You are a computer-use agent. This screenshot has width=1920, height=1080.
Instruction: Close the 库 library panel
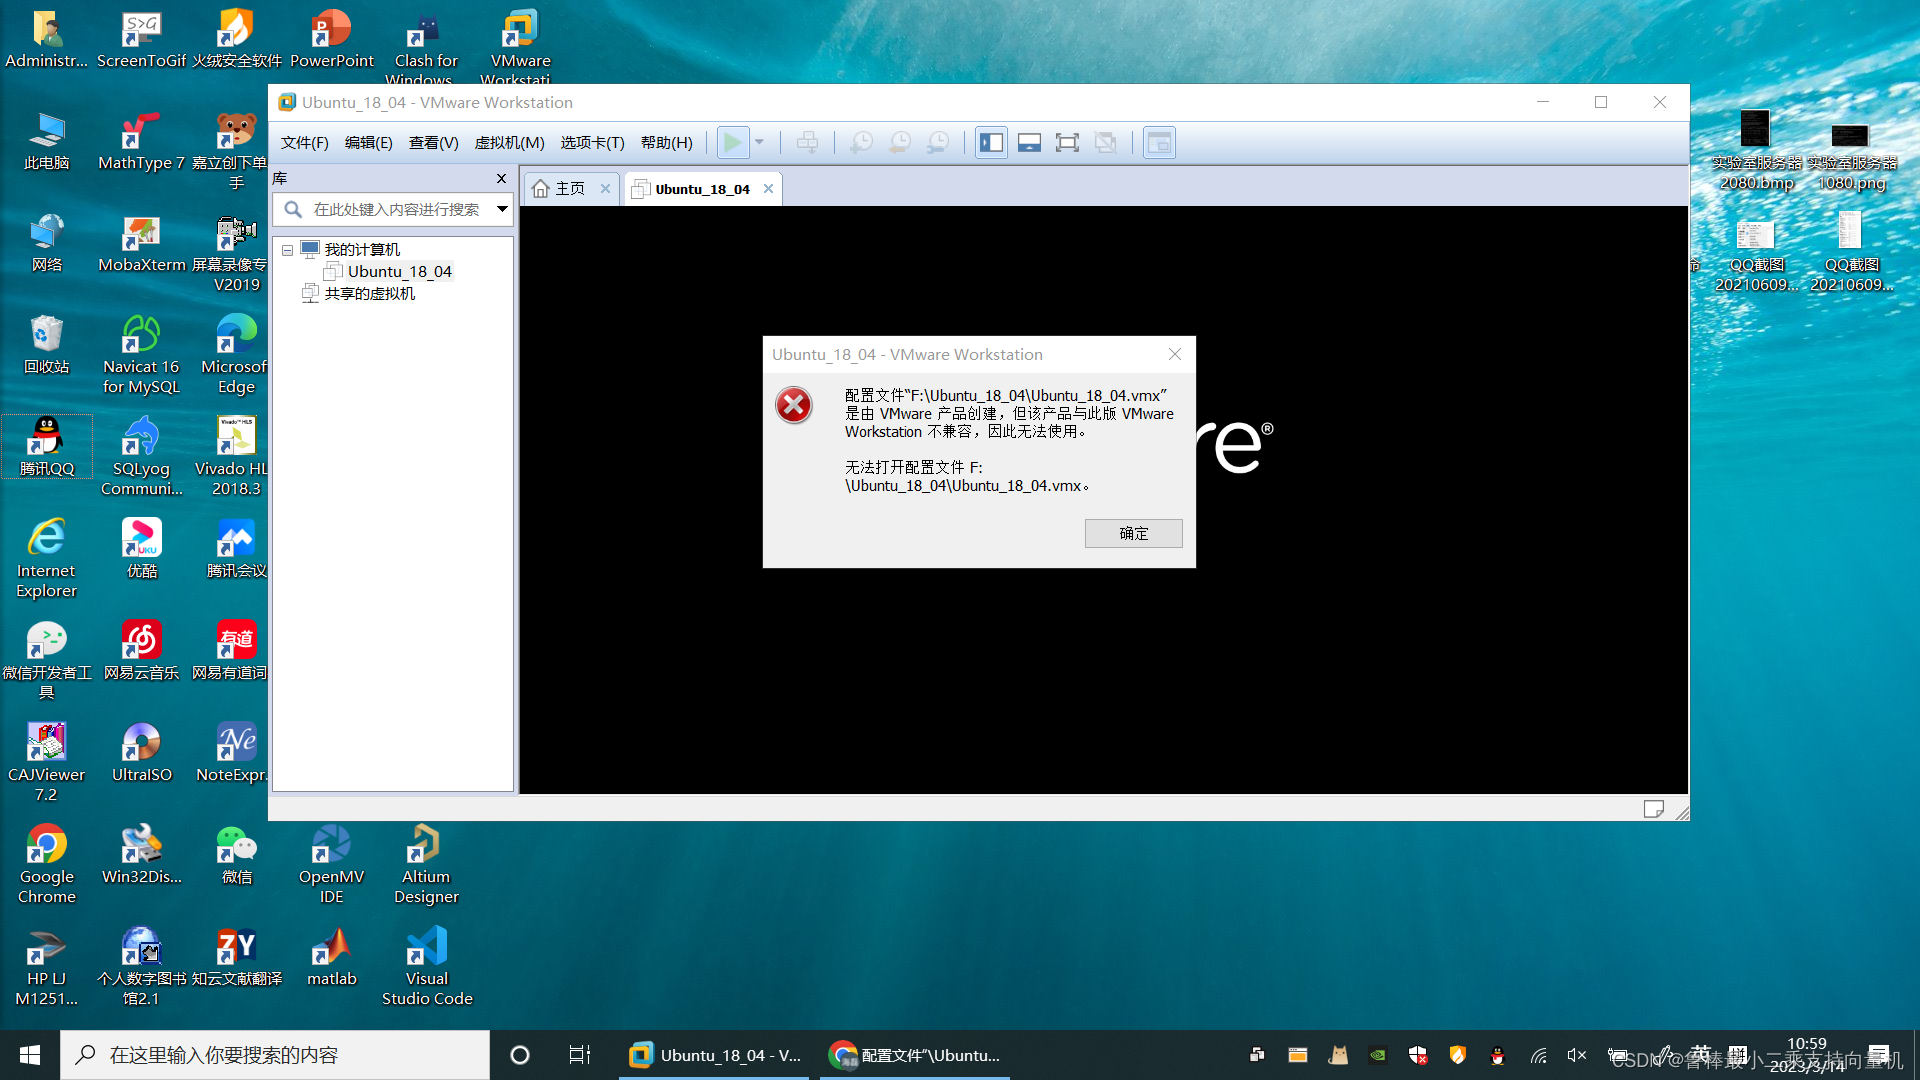[x=501, y=178]
